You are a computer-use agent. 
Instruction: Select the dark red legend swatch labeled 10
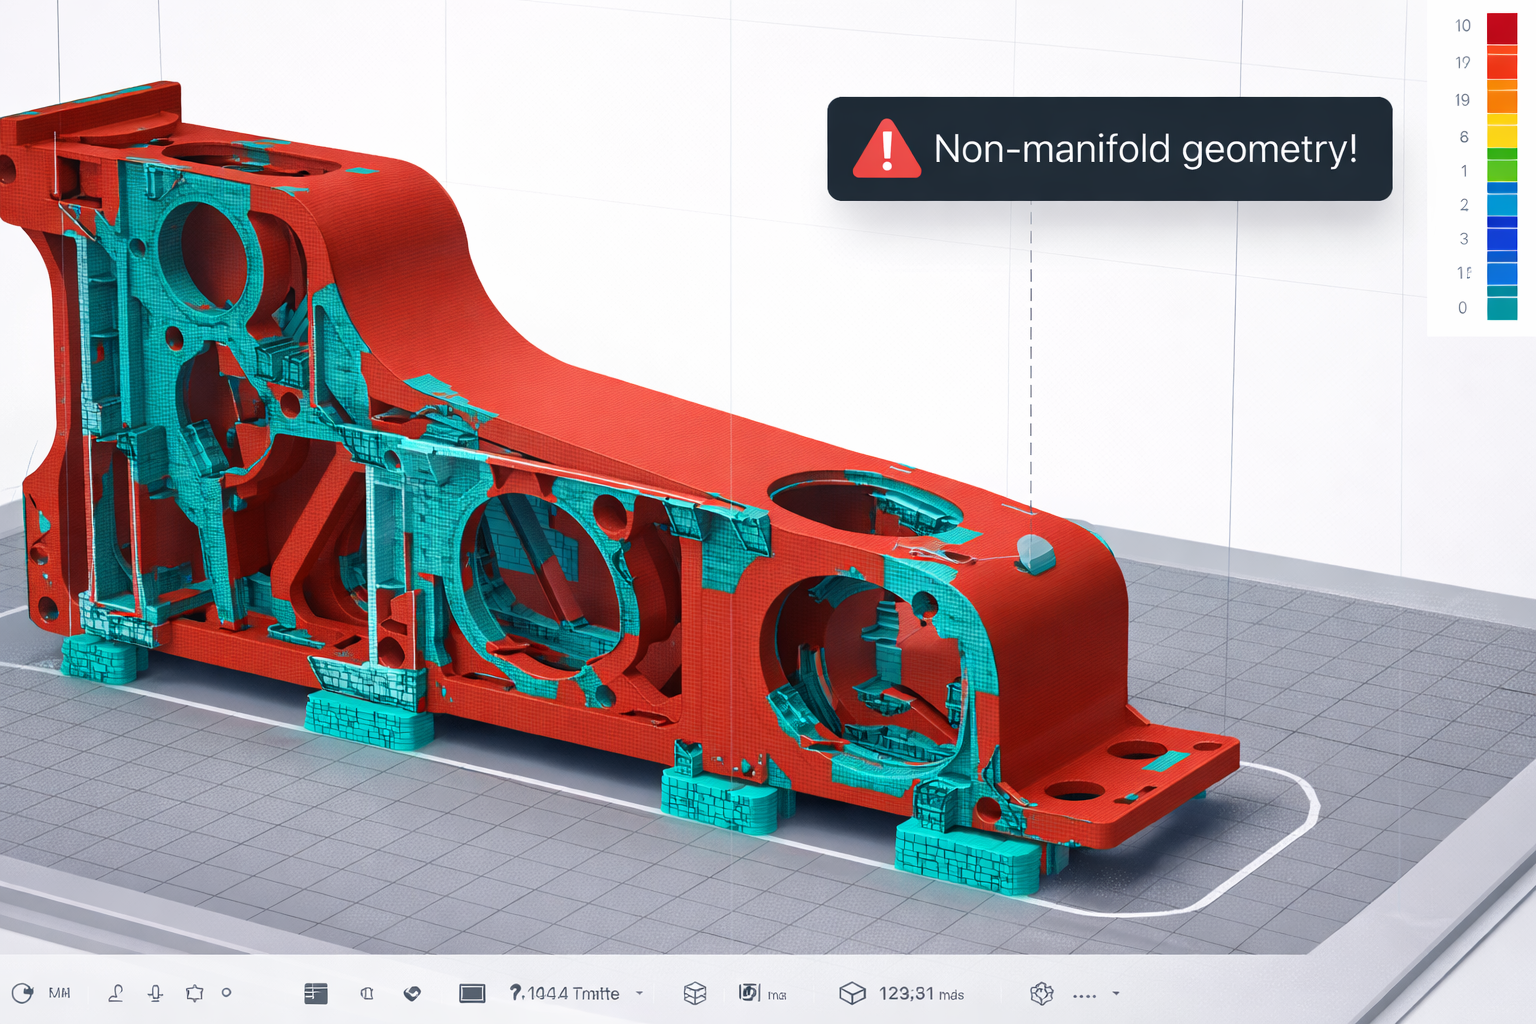click(1502, 28)
